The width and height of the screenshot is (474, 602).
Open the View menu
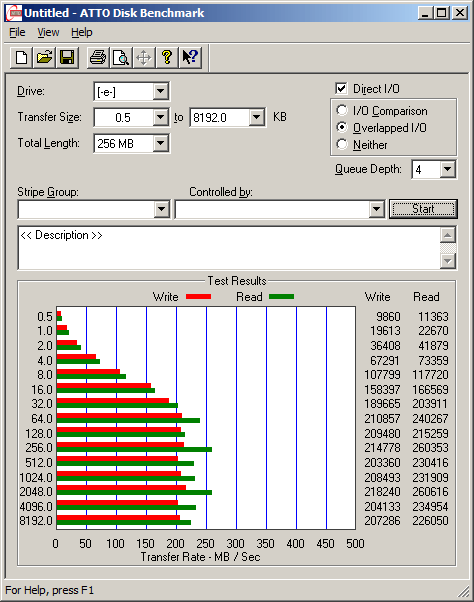[x=48, y=32]
